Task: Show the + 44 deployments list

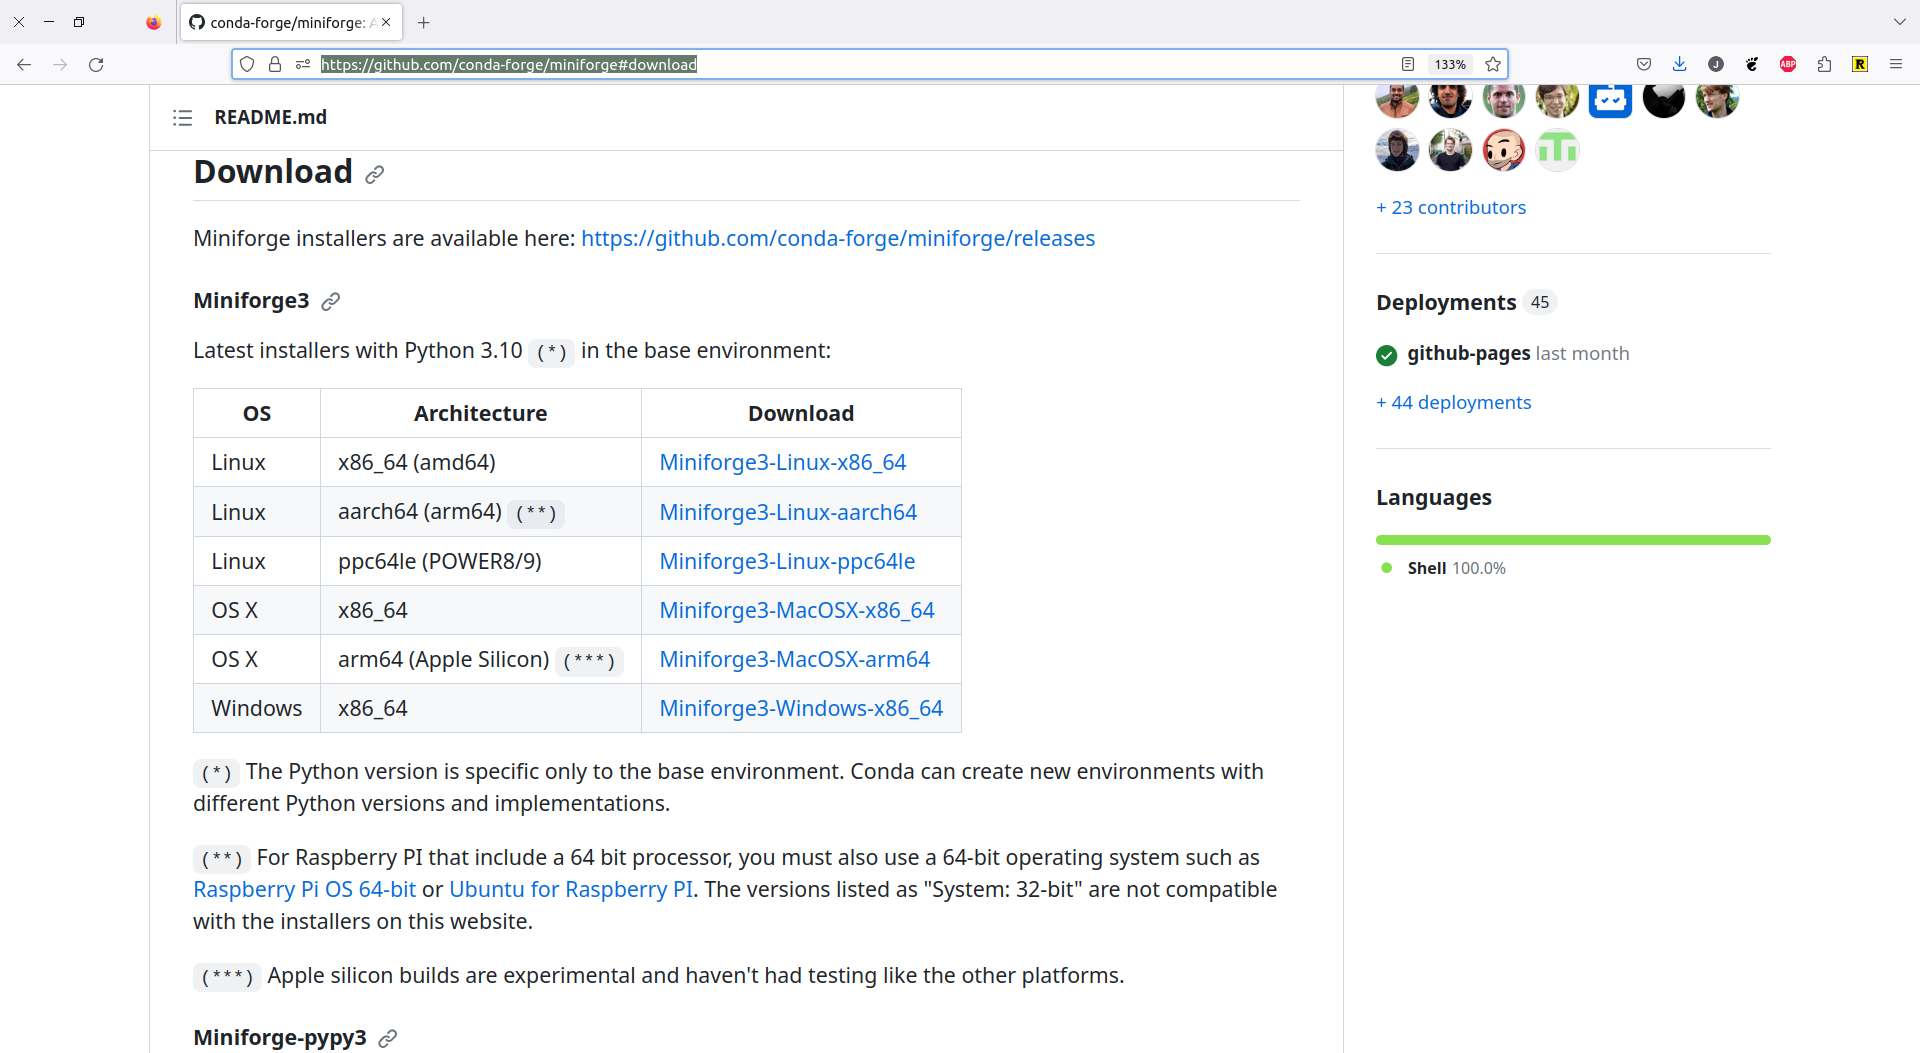Action: [1453, 403]
